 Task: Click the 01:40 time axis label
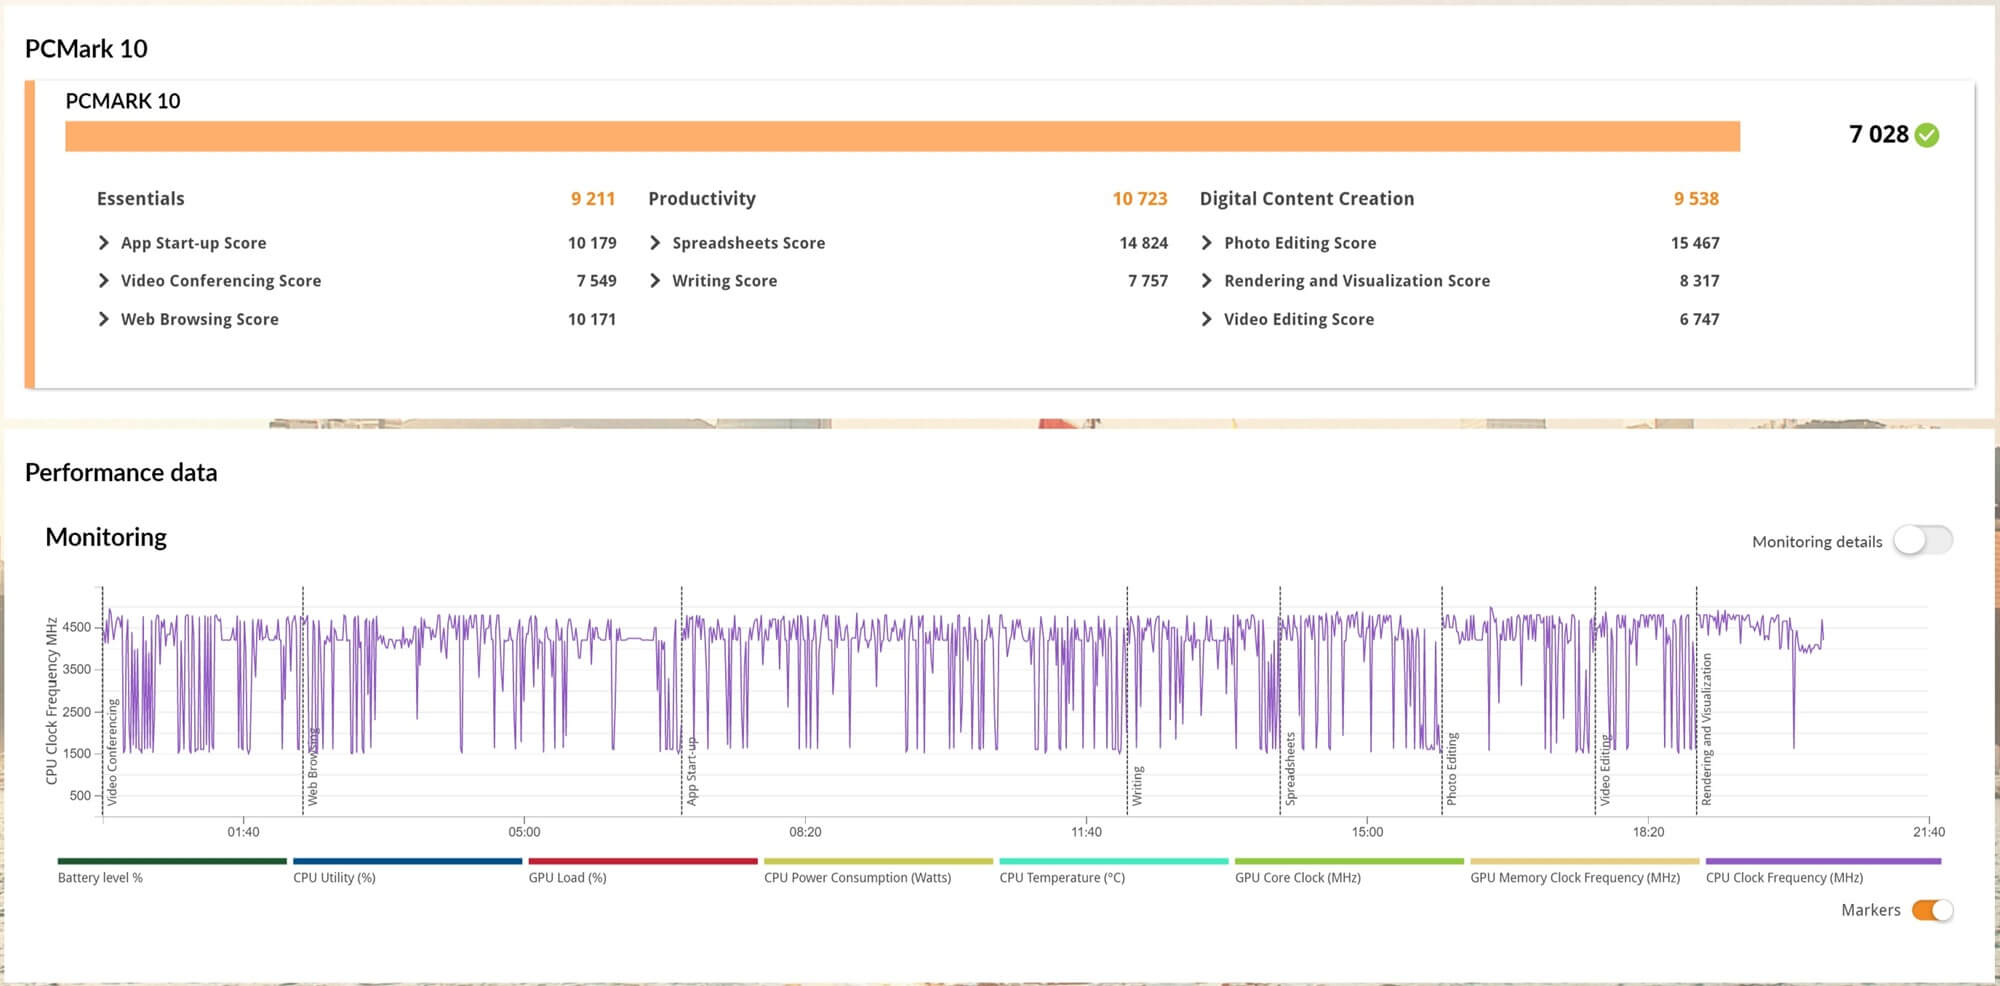pos(243,832)
